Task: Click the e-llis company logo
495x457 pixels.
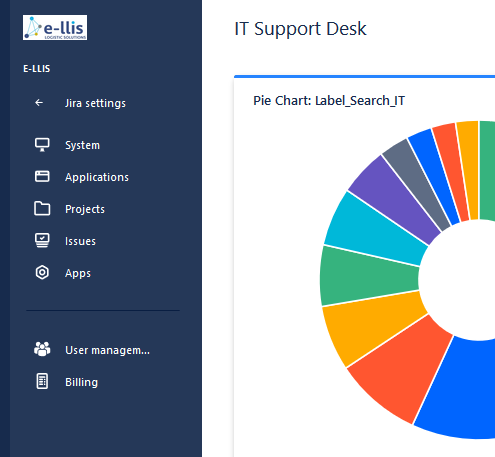Action: click(x=55, y=27)
